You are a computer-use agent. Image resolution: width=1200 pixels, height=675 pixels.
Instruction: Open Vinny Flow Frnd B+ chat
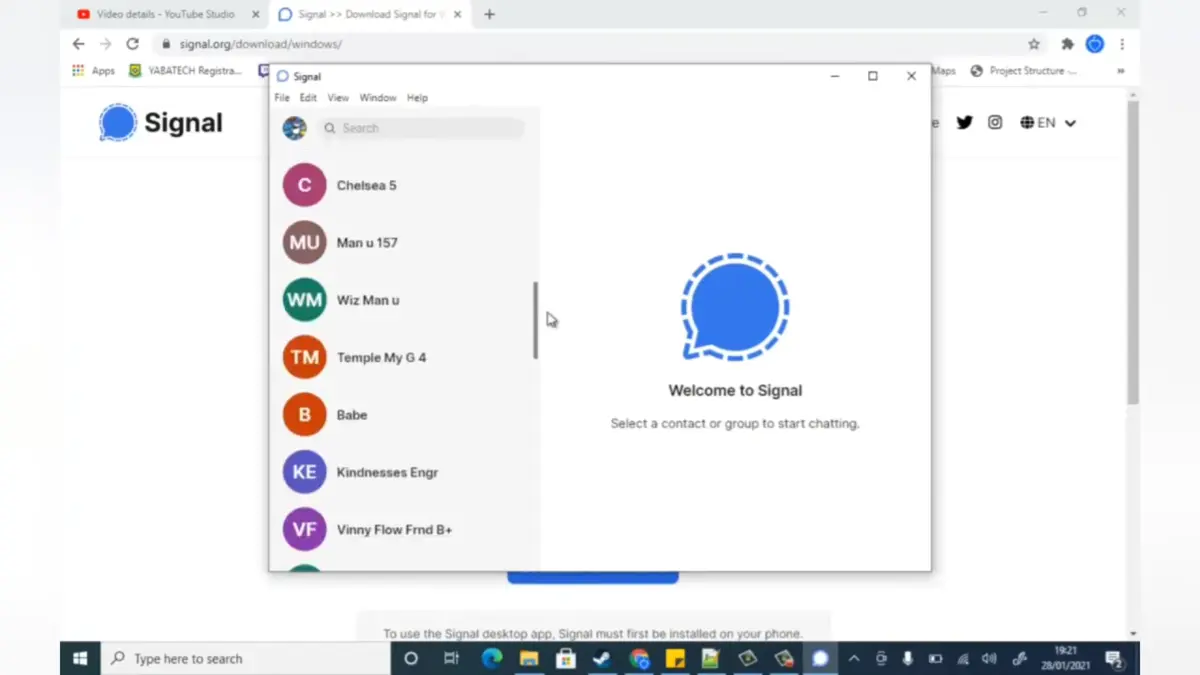404,530
